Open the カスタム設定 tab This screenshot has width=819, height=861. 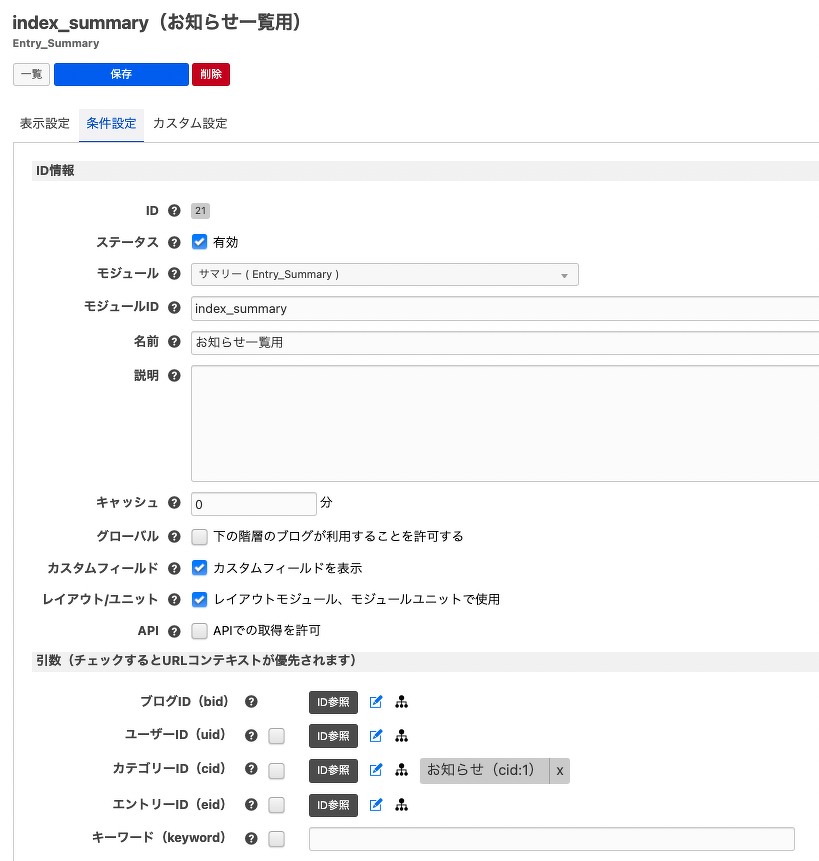tap(190, 124)
